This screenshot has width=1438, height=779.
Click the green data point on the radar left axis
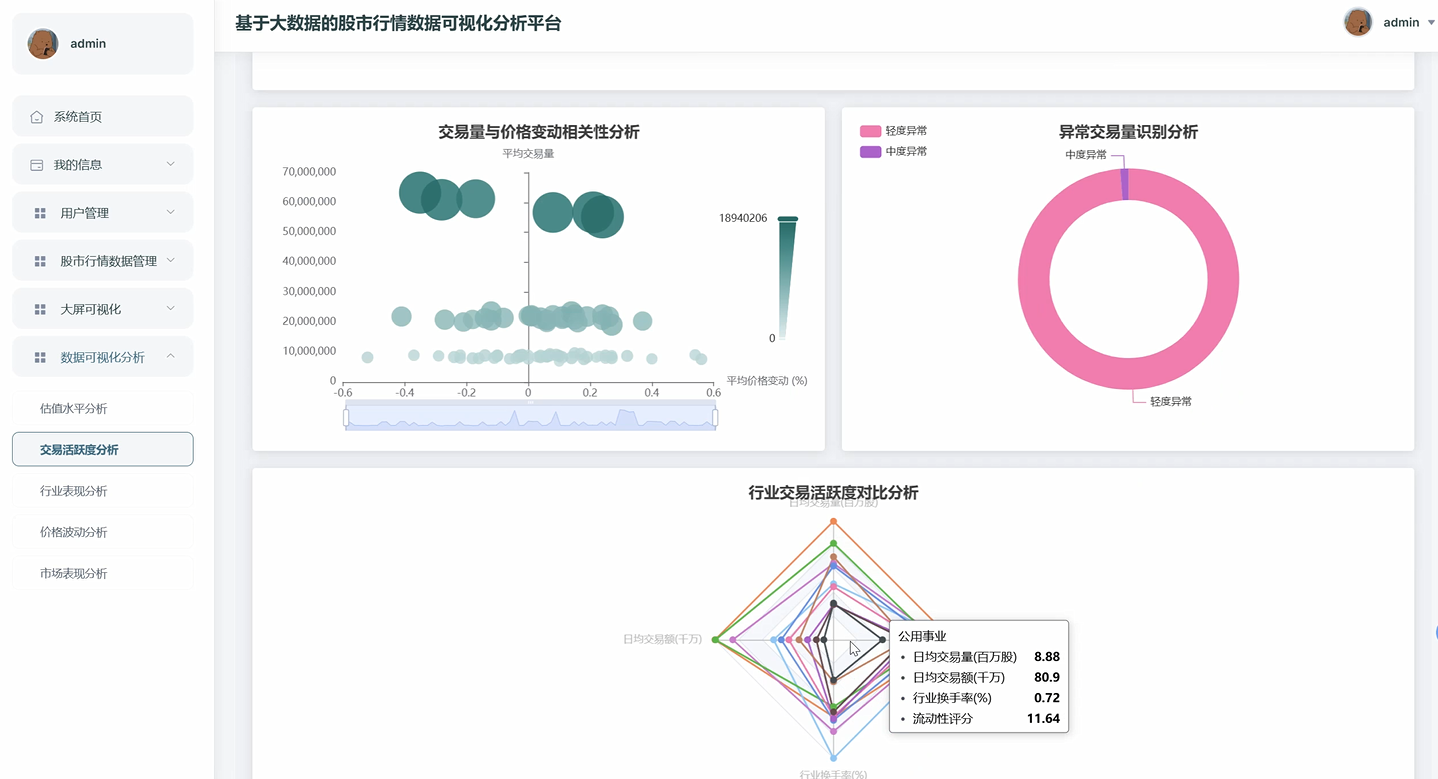click(x=715, y=639)
